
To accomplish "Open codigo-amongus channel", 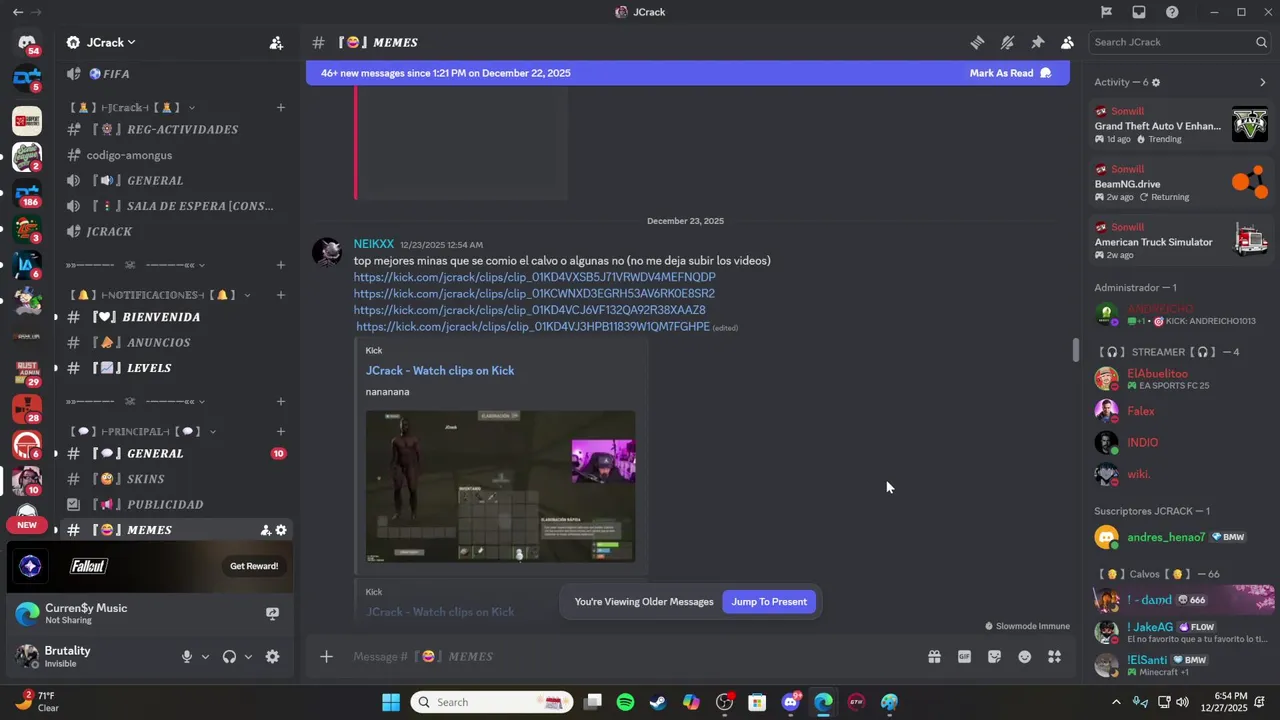I will [x=175, y=155].
